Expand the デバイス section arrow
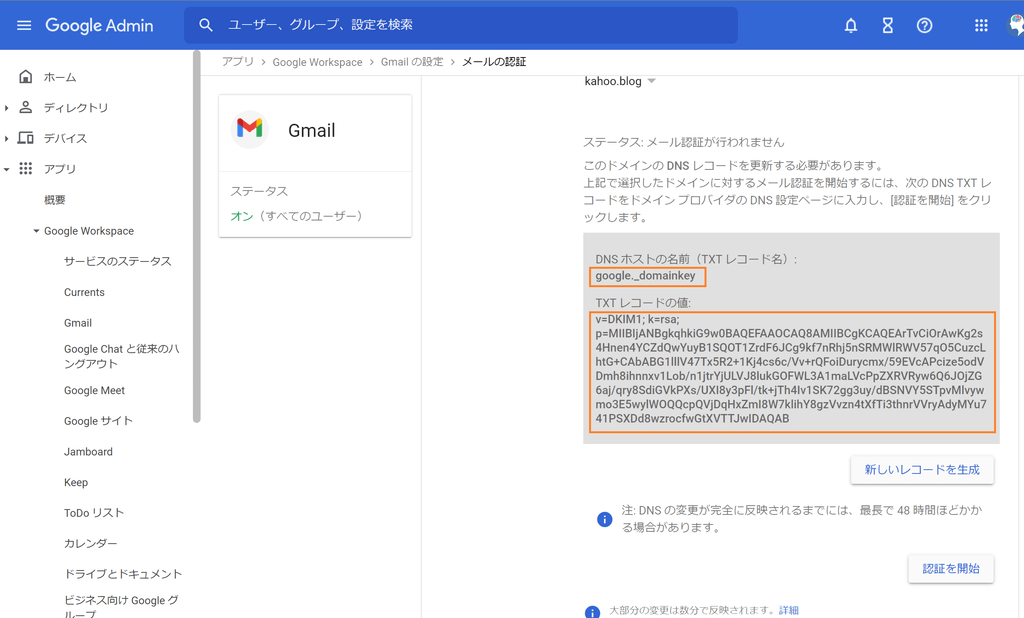1024x618 pixels. (x=7, y=138)
